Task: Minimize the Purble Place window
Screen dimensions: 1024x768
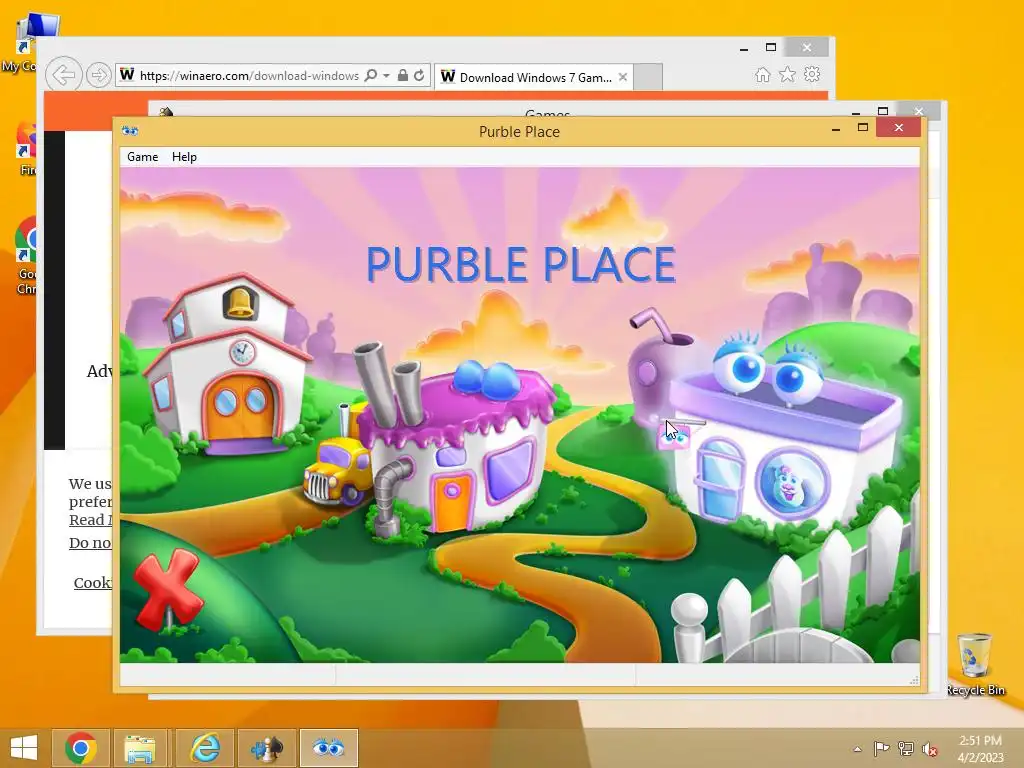Action: (x=835, y=130)
